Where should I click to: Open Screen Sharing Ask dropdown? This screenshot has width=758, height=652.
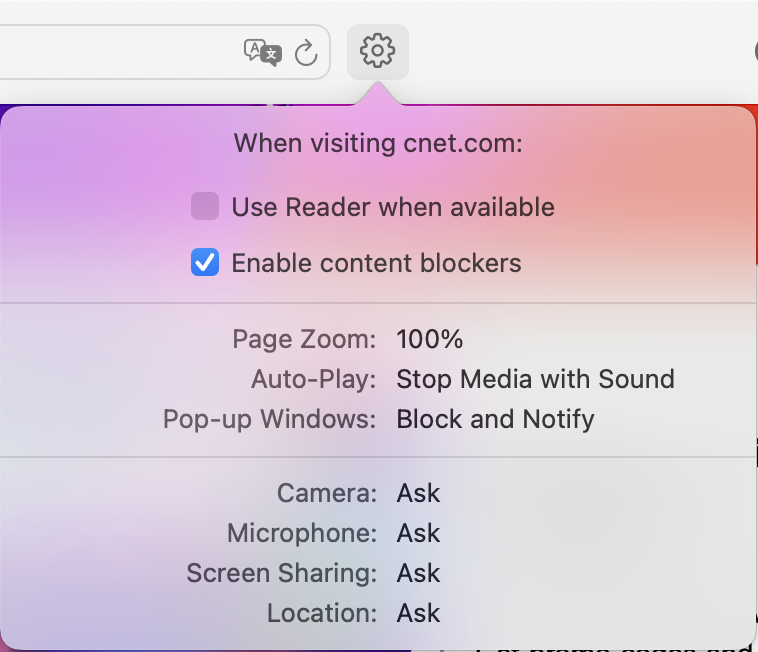click(x=418, y=573)
